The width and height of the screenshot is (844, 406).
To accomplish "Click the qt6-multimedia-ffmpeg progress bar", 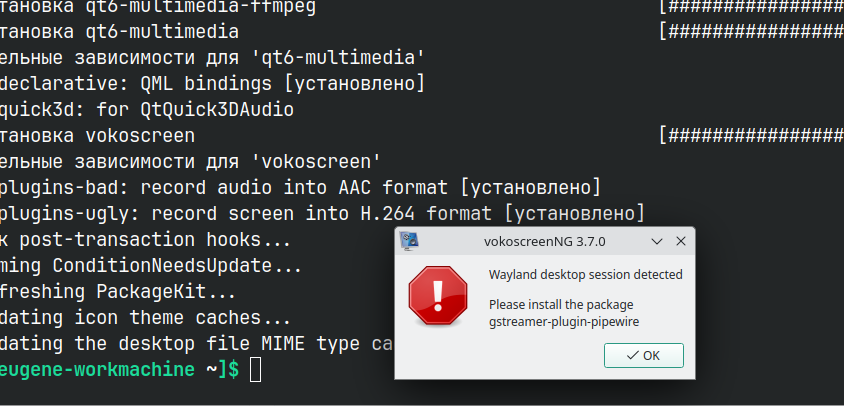I will tap(751, 6).
